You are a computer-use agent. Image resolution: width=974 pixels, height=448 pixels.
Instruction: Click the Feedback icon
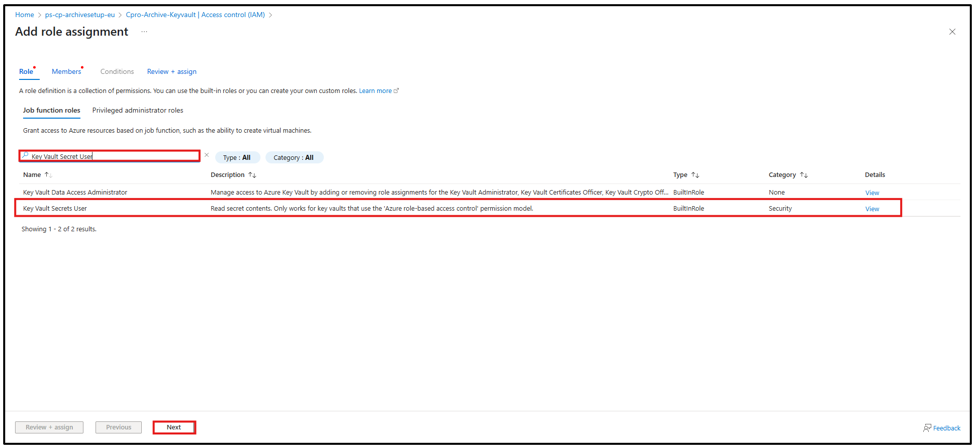coord(927,428)
